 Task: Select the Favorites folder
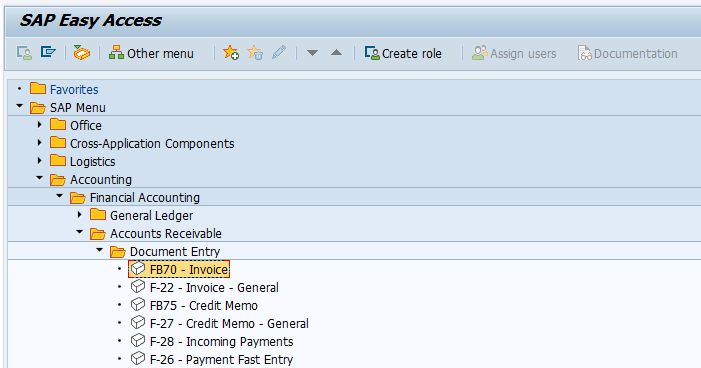point(74,89)
